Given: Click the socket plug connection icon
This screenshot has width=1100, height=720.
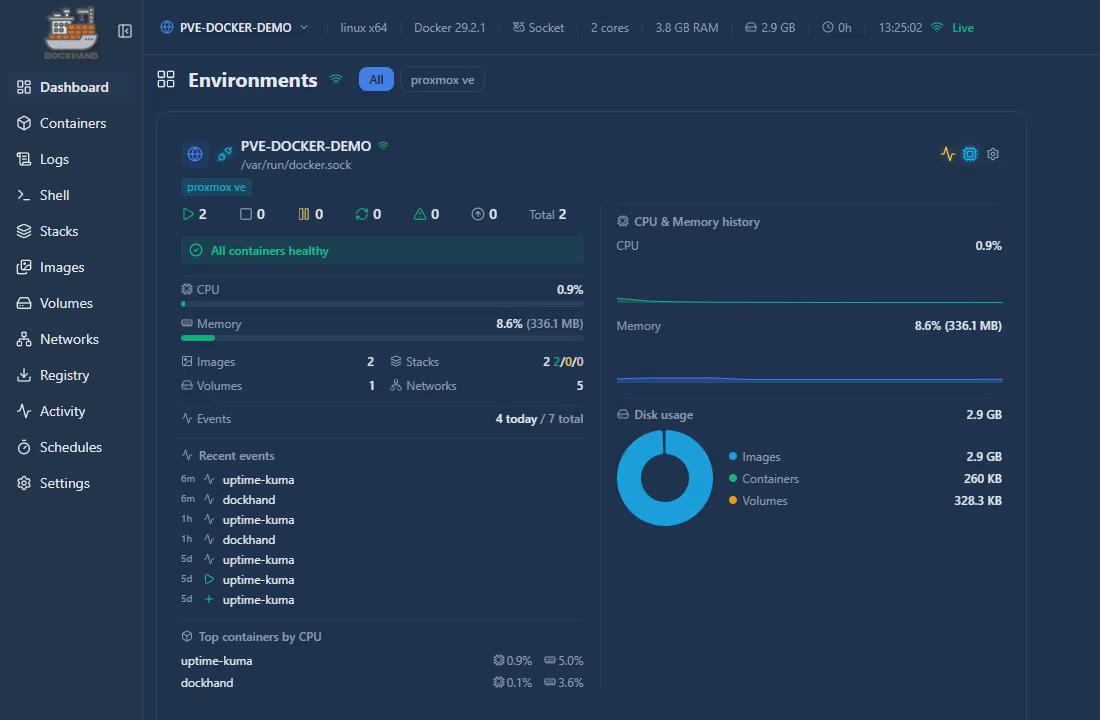Looking at the screenshot, I should point(224,154).
